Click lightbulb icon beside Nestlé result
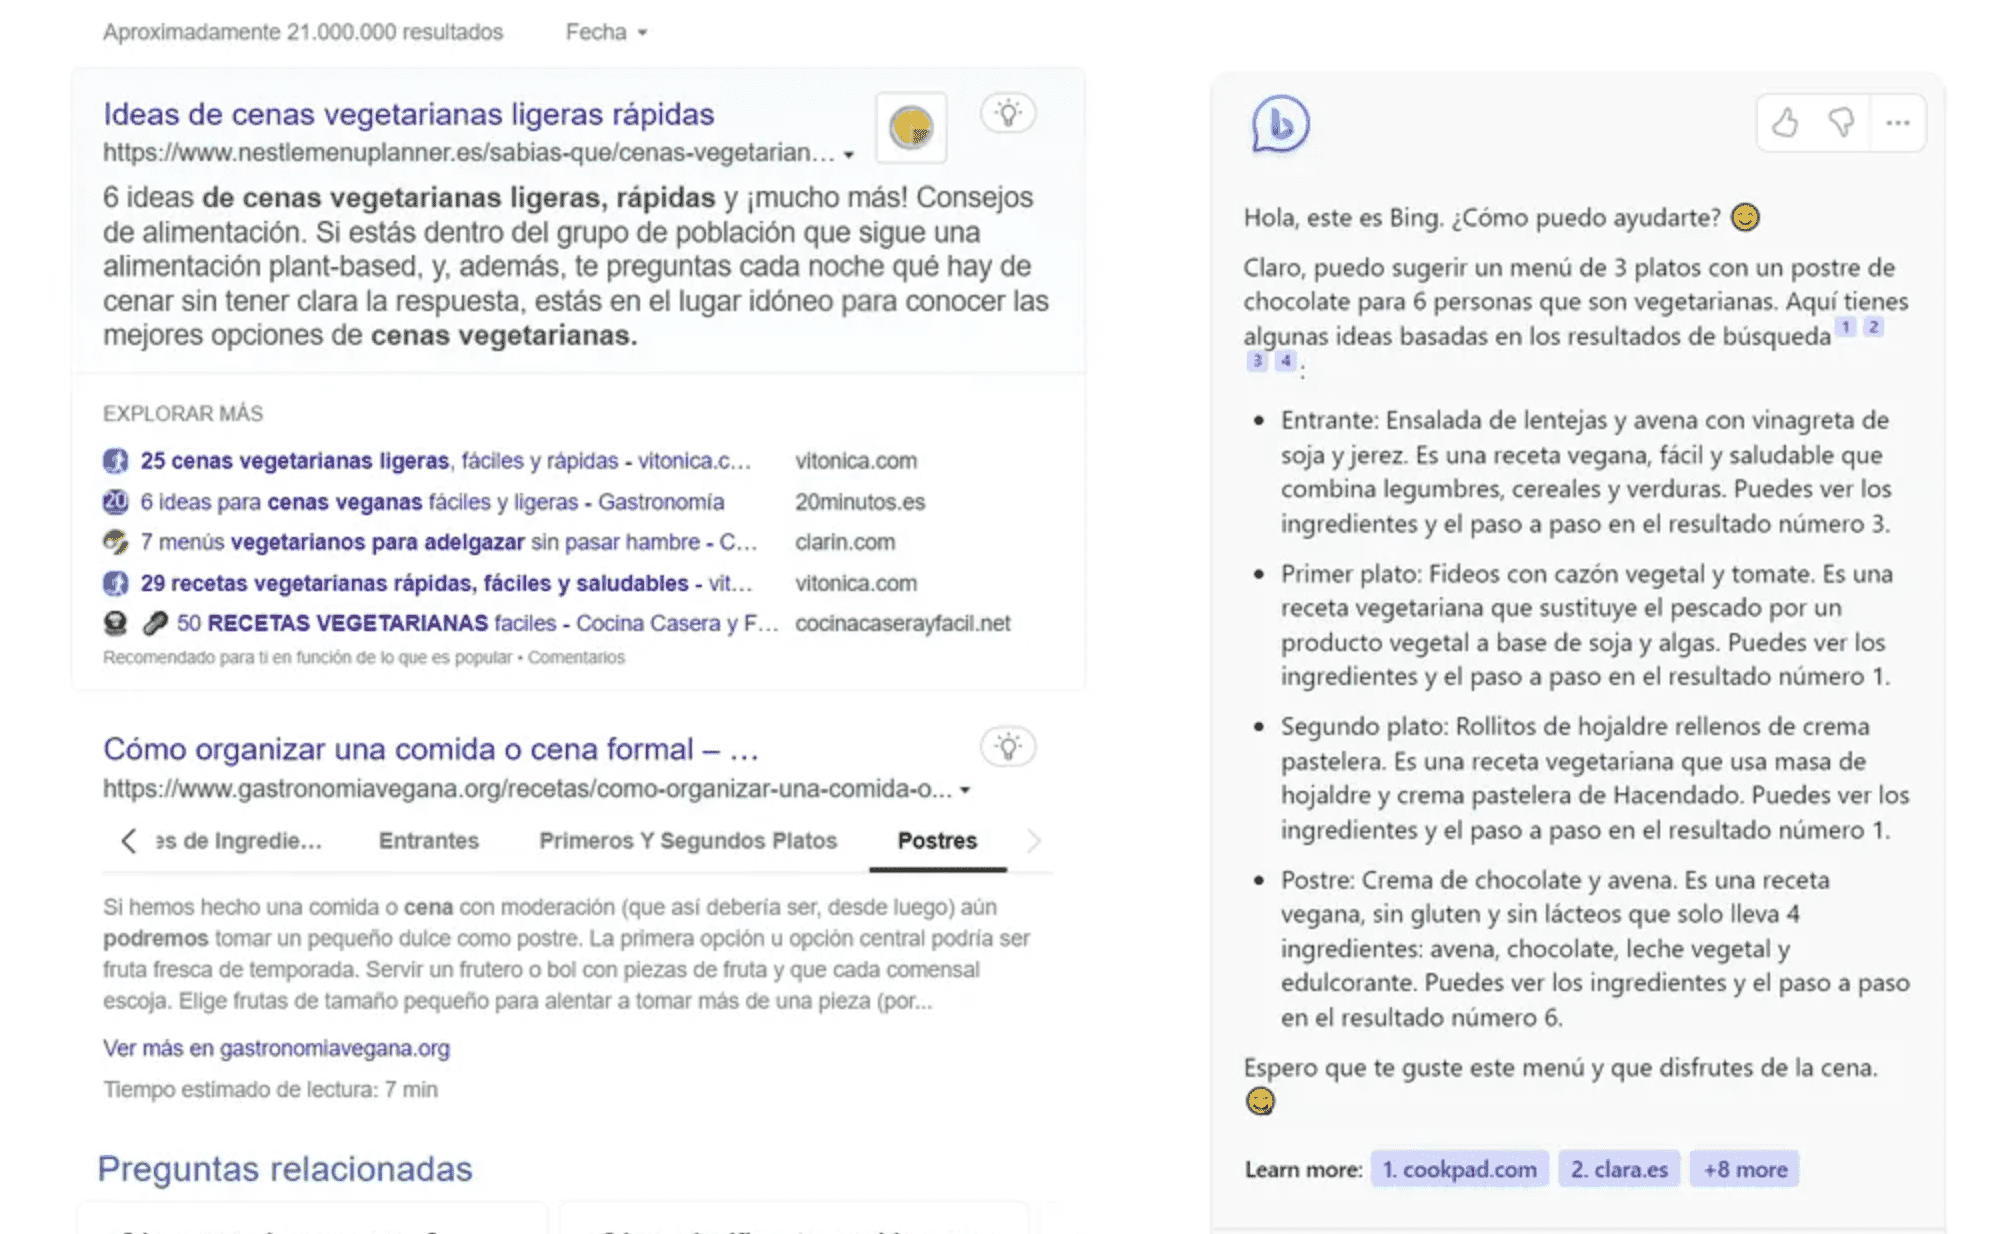 pos(1008,113)
